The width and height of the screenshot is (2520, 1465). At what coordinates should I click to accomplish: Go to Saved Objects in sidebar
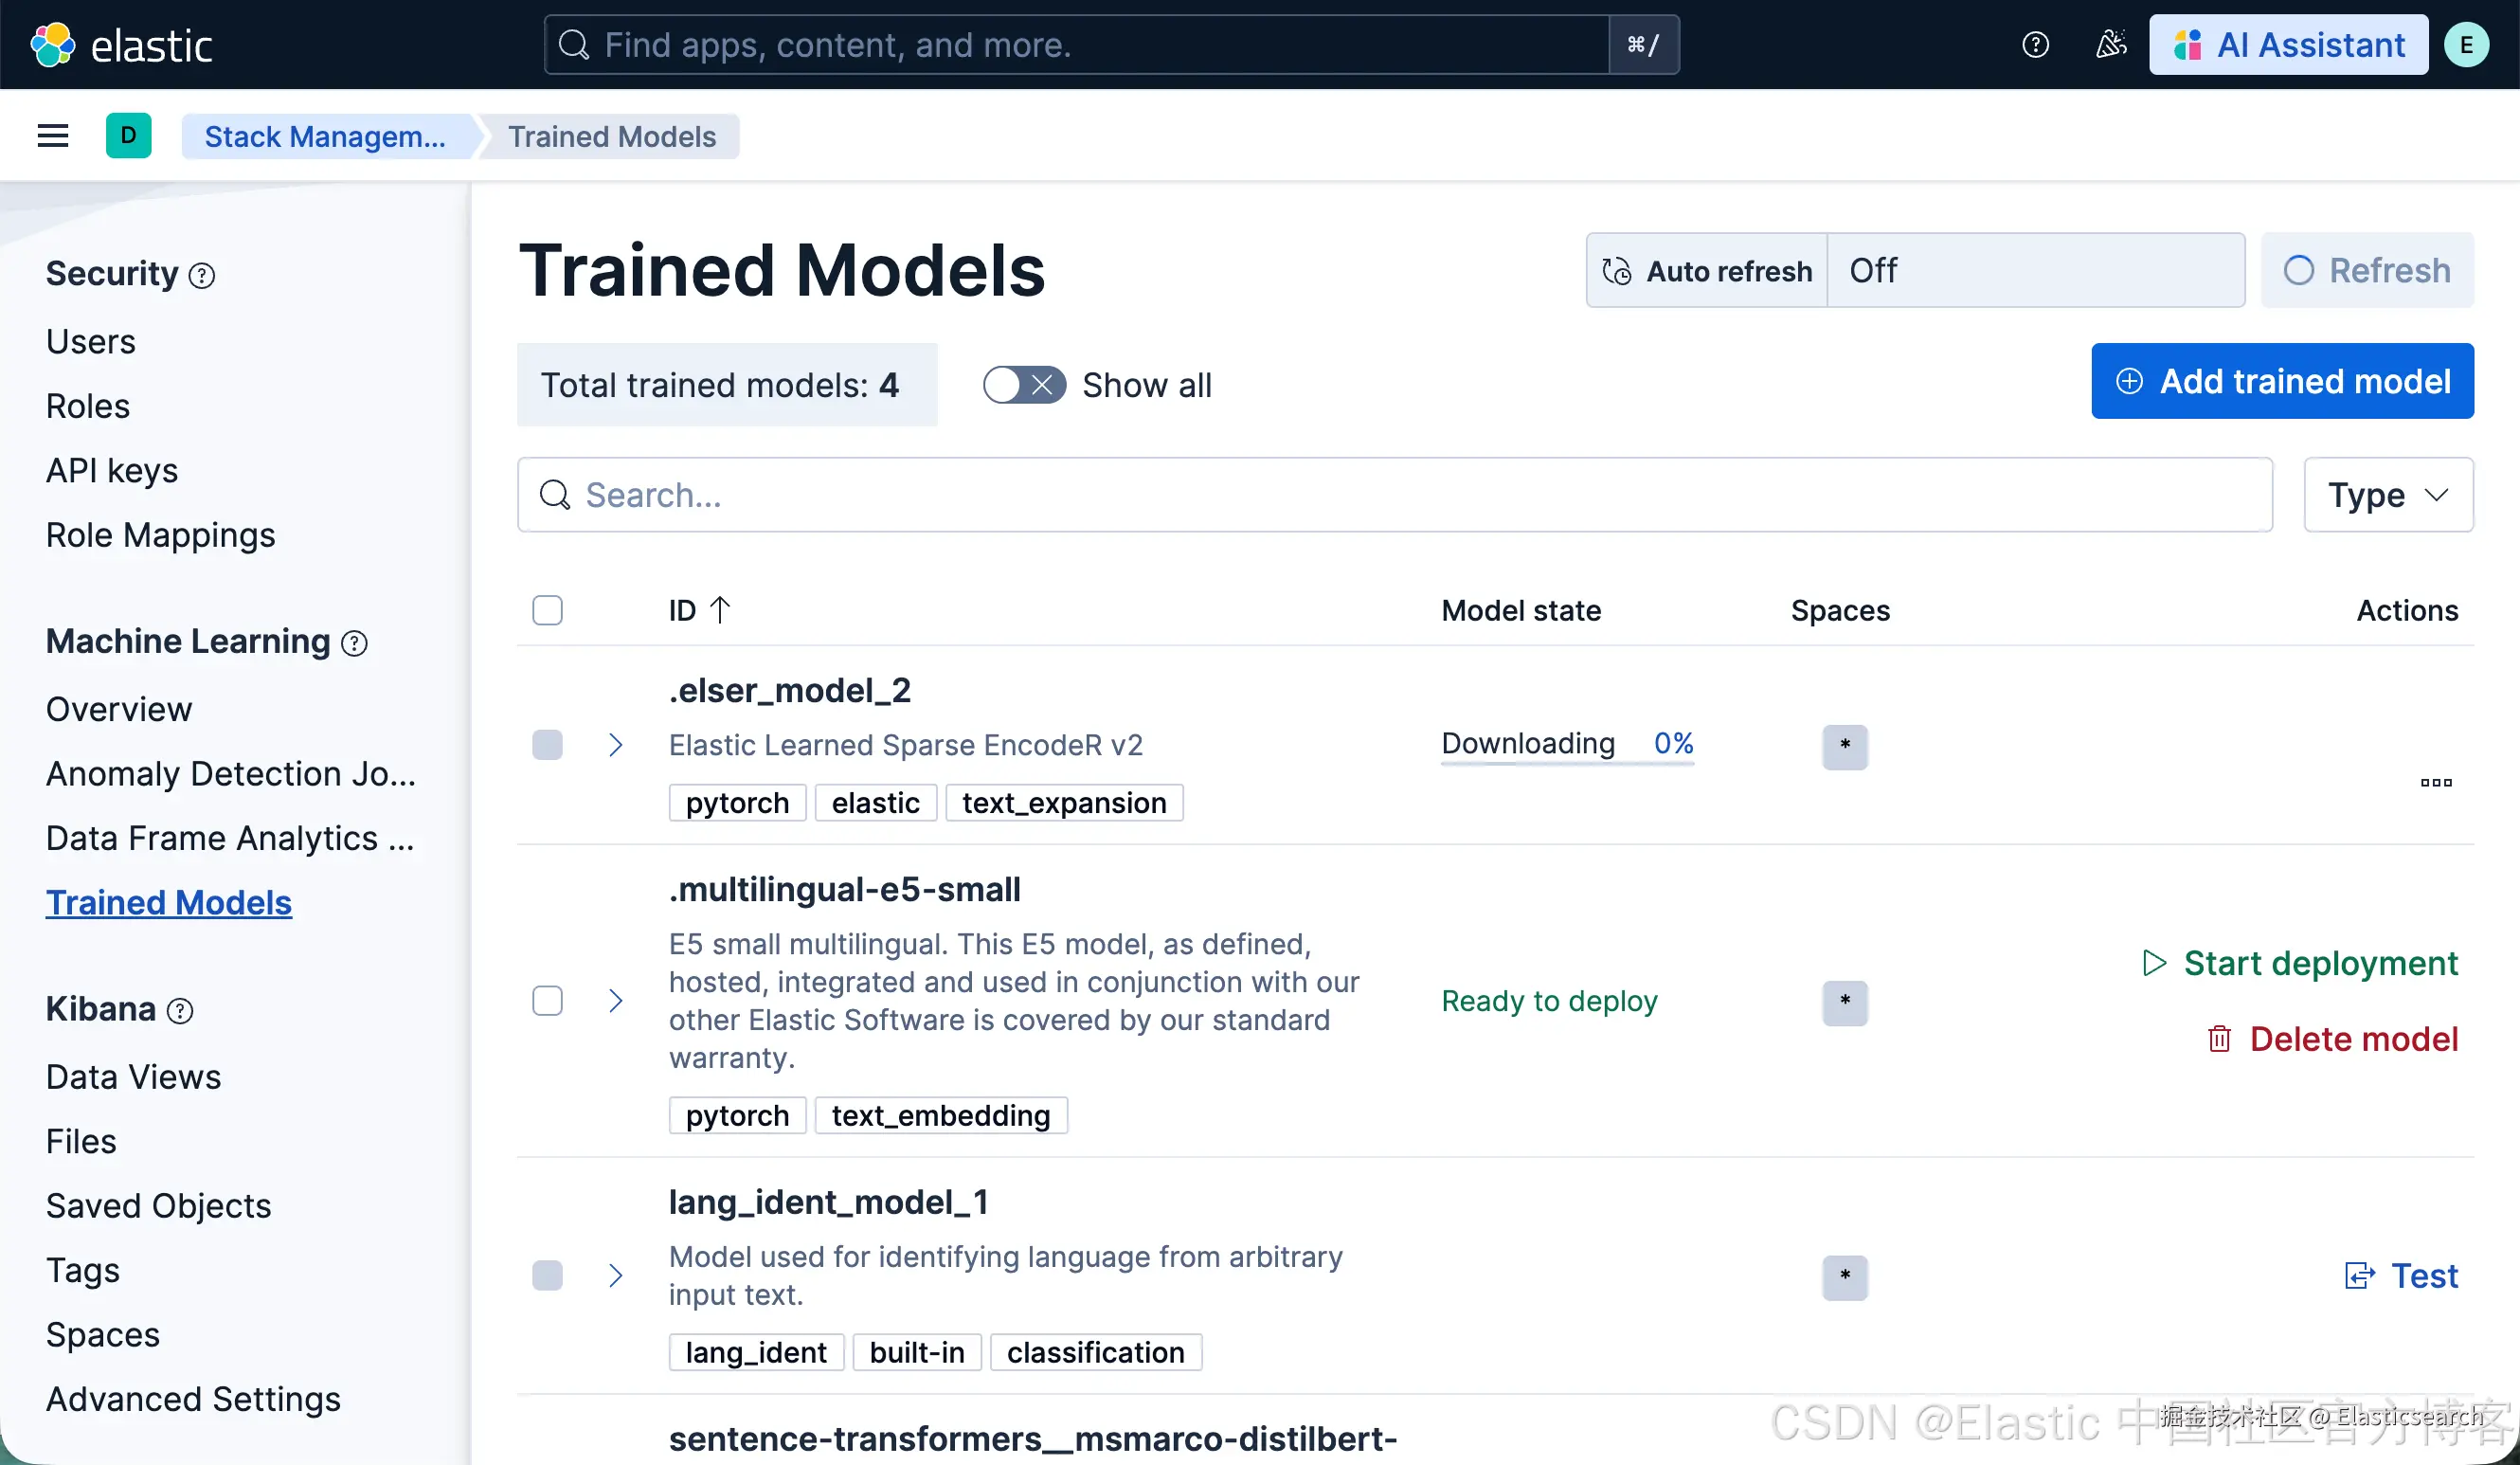pyautogui.click(x=158, y=1206)
